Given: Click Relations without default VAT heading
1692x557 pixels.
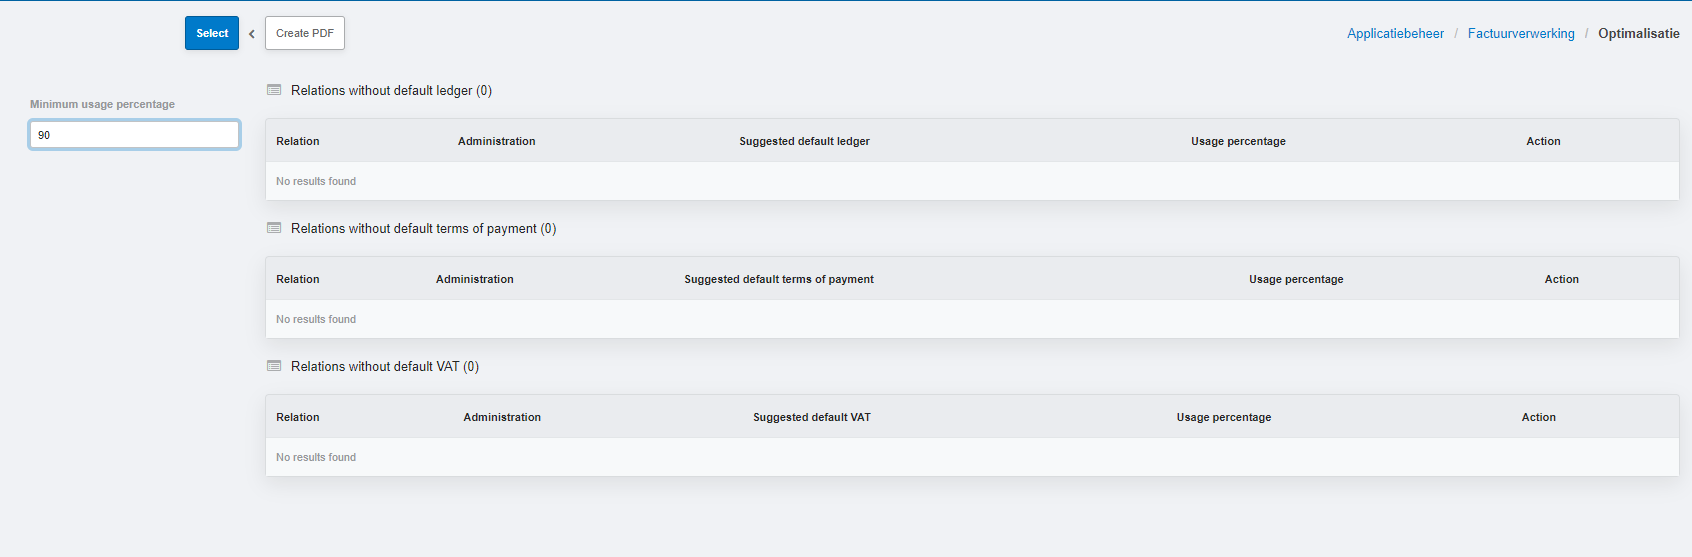Looking at the screenshot, I should point(385,366).
